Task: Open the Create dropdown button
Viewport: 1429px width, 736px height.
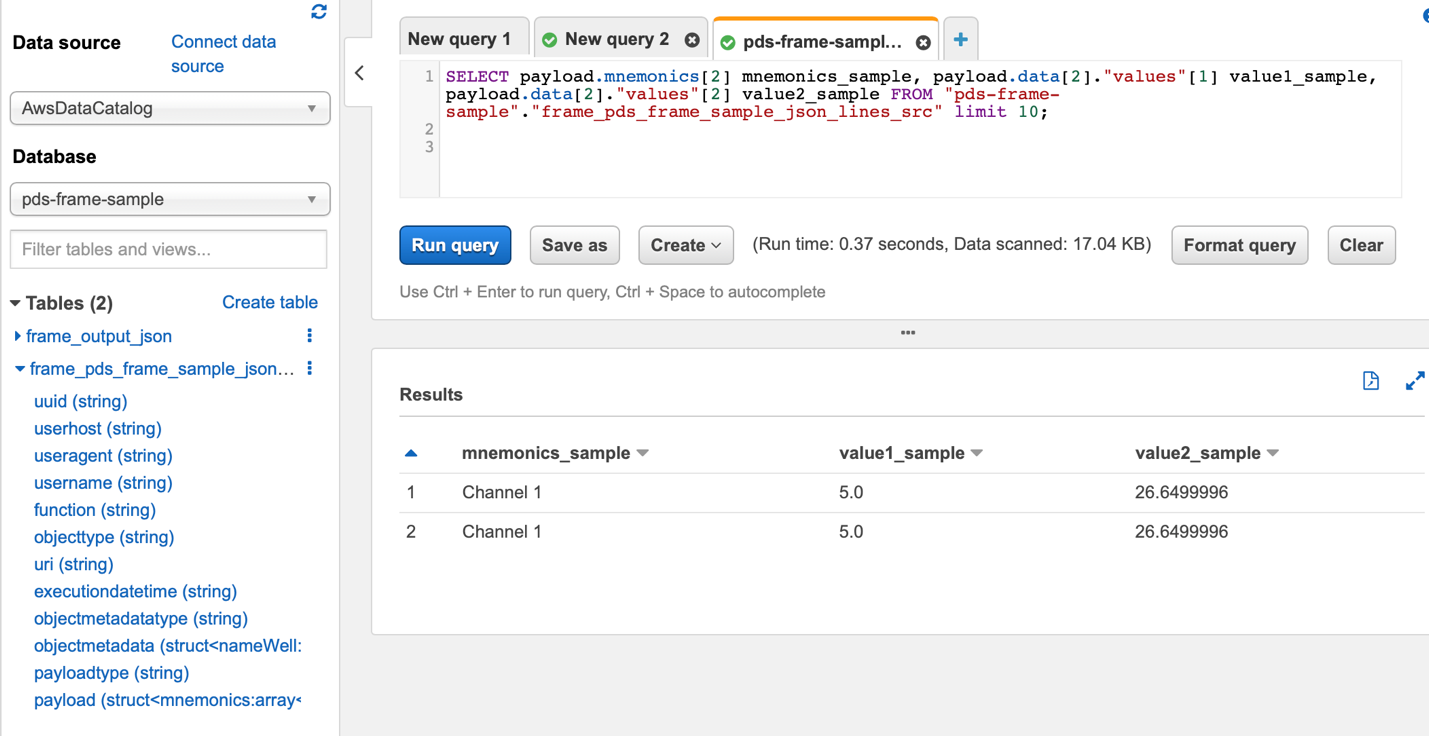Action: (x=685, y=245)
